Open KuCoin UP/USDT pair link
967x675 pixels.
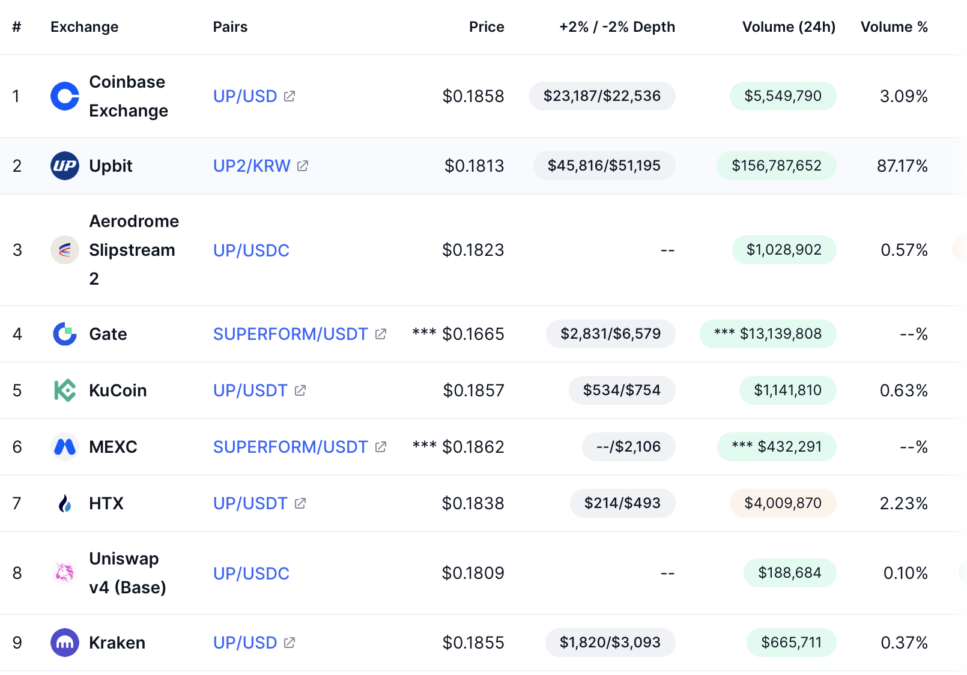coord(250,390)
